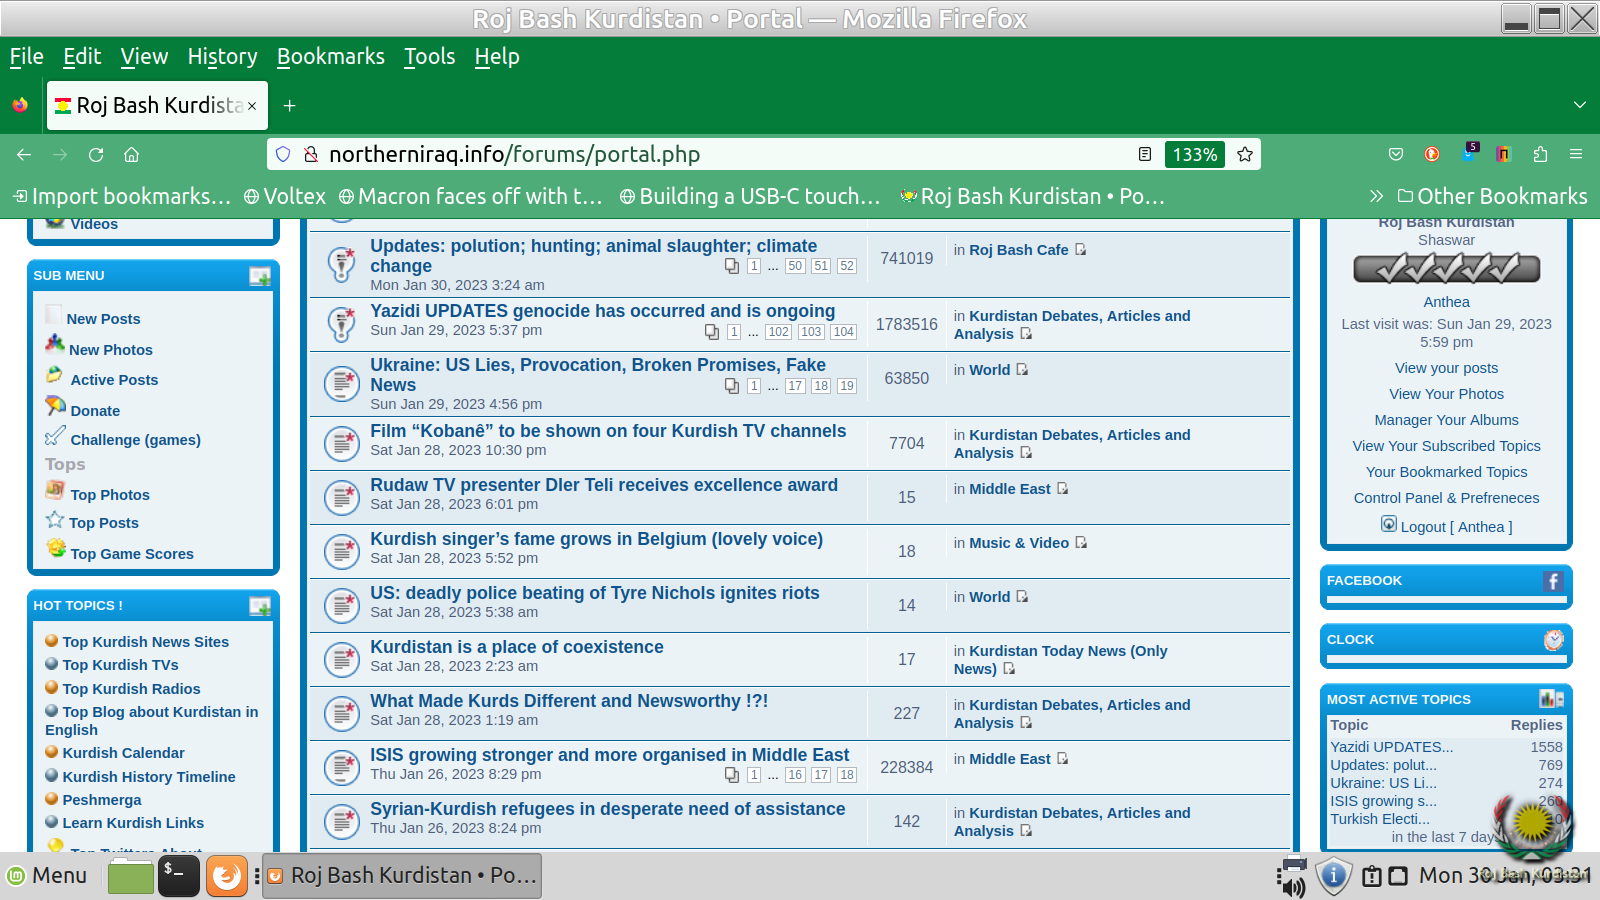
Task: Bookmark this page with the star icon
Action: [x=1245, y=154]
